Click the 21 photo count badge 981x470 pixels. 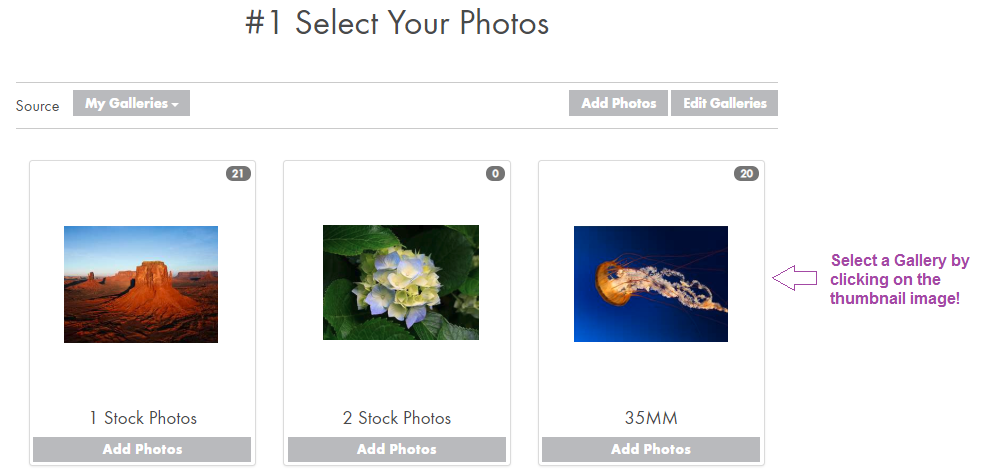[x=238, y=174]
